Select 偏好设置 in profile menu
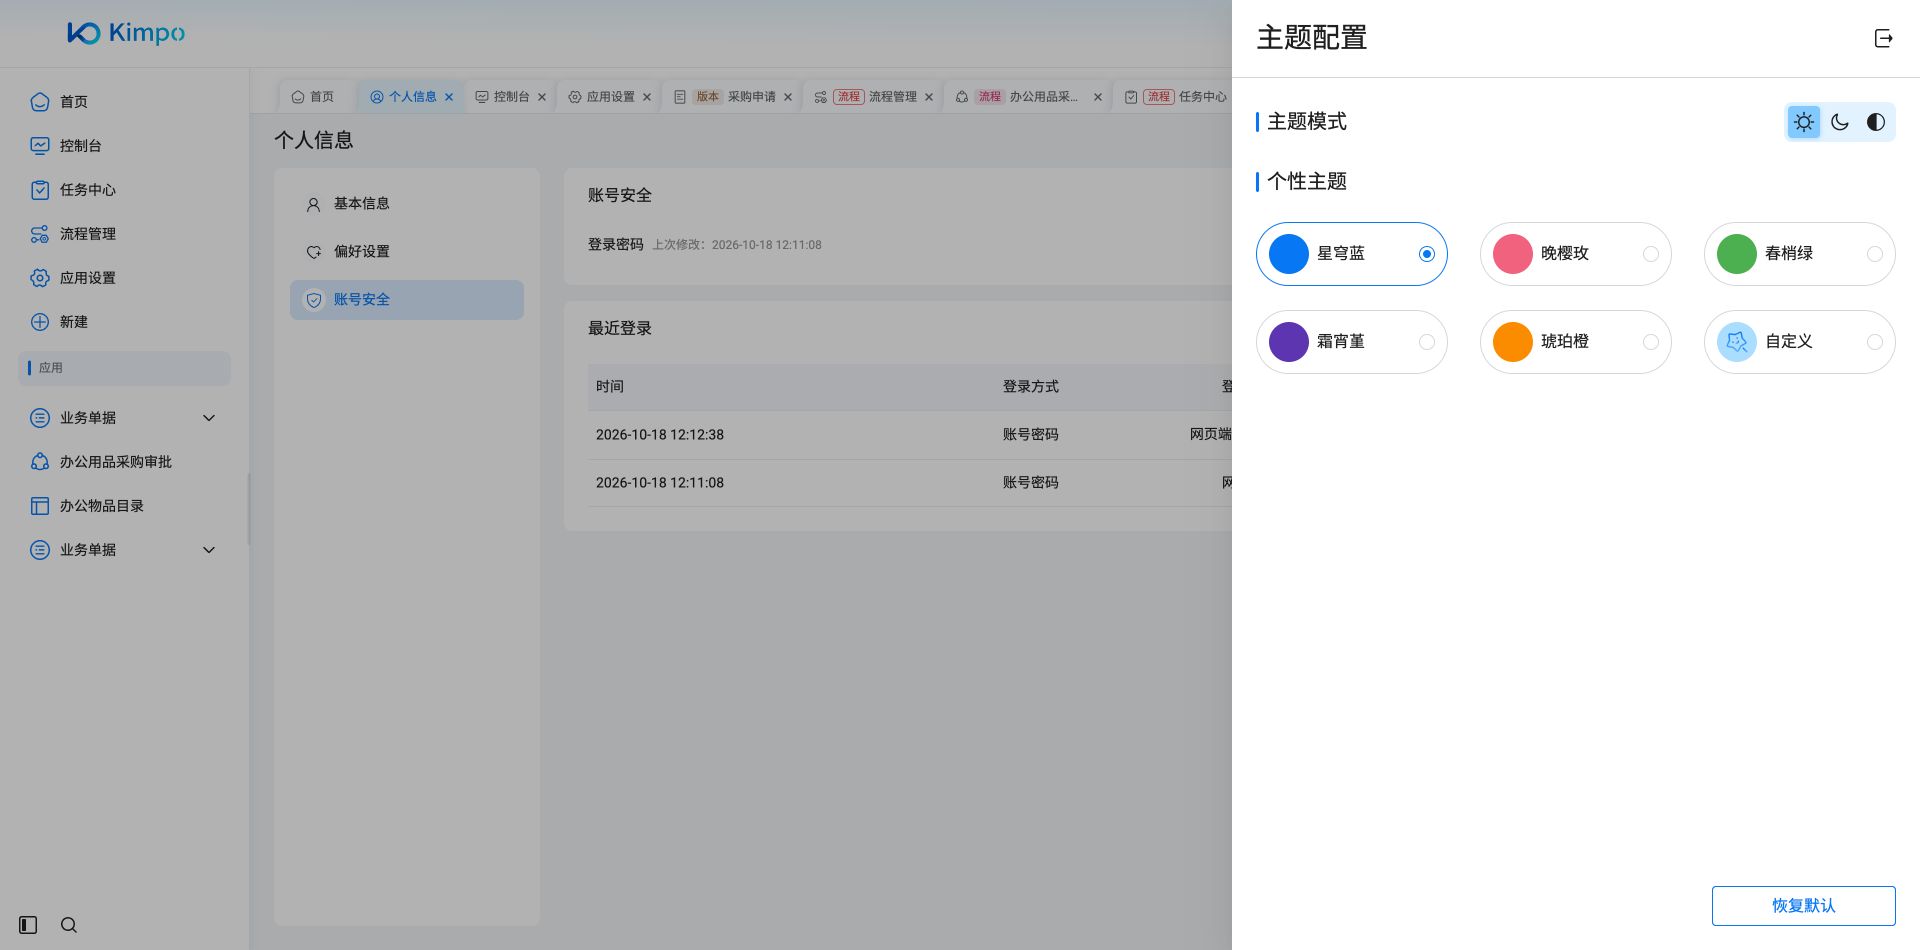Screen dimensions: 1920x950 [407, 252]
